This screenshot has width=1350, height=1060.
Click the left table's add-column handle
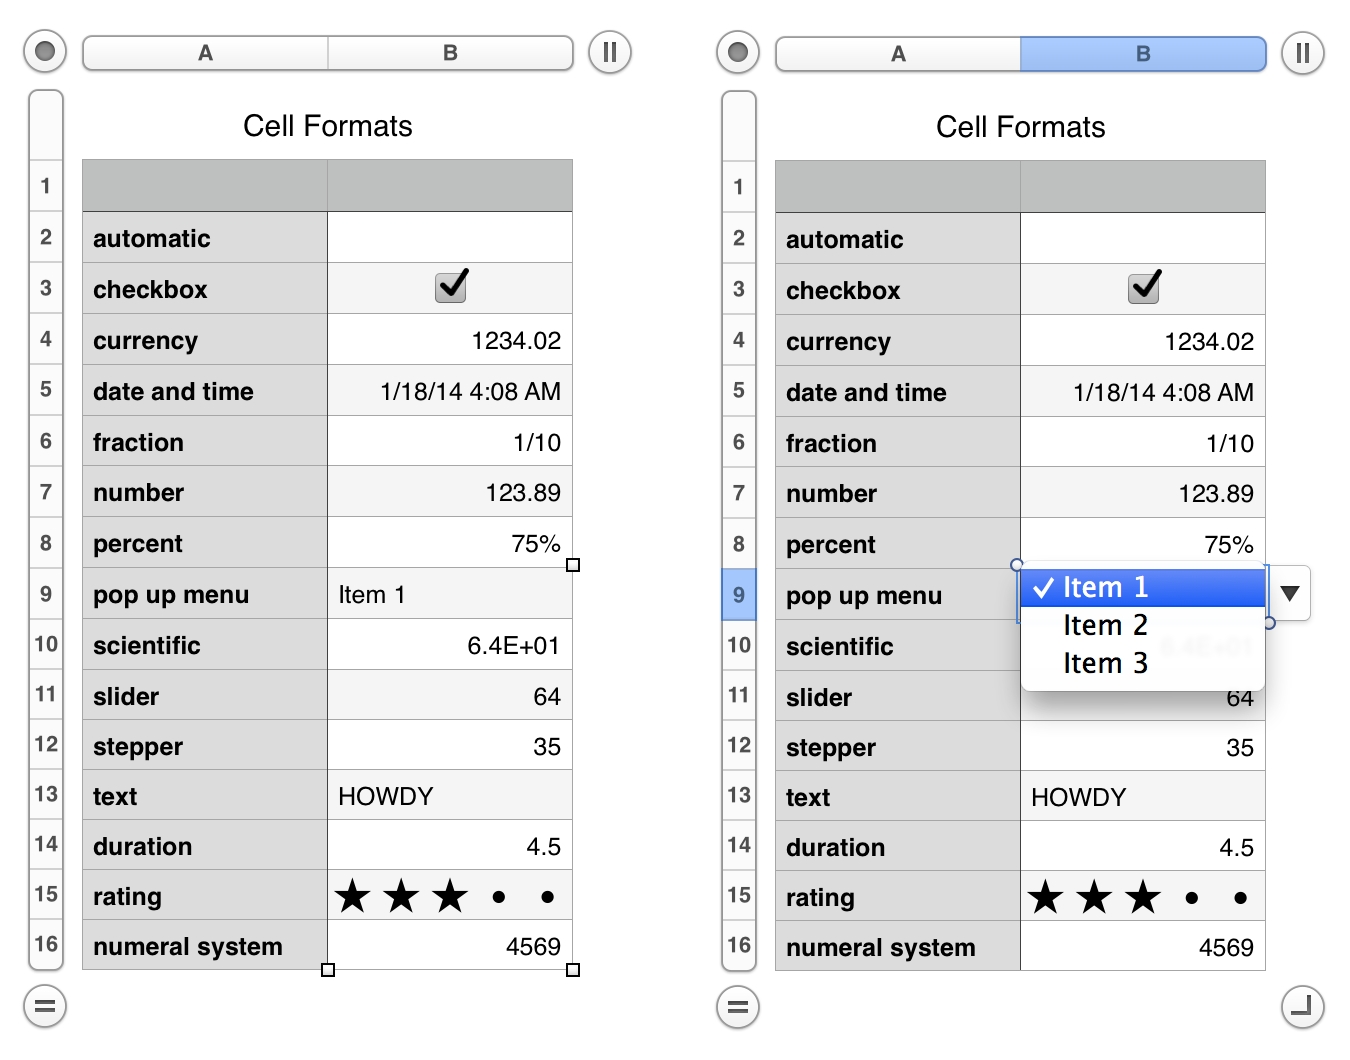click(x=609, y=52)
